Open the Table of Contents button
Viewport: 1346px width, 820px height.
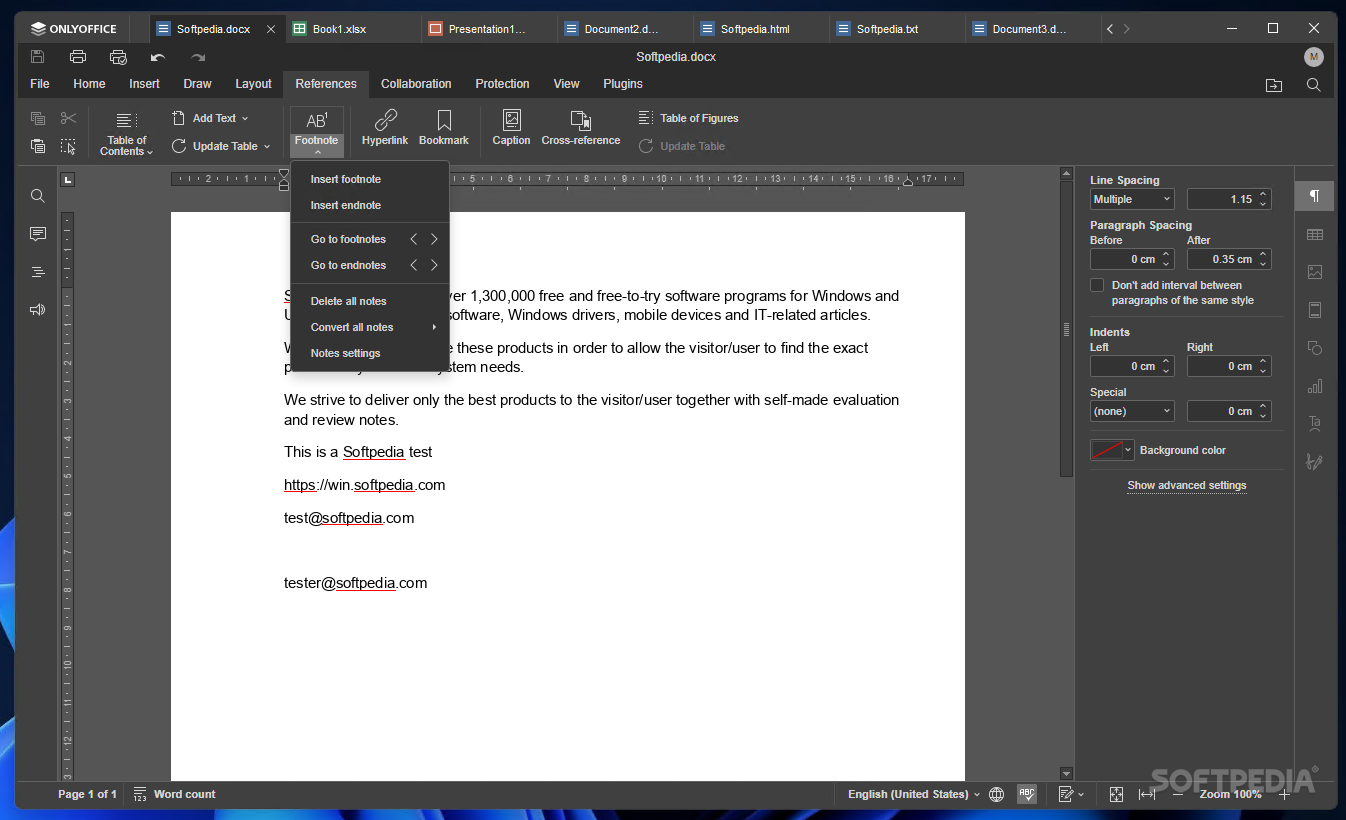click(x=127, y=133)
